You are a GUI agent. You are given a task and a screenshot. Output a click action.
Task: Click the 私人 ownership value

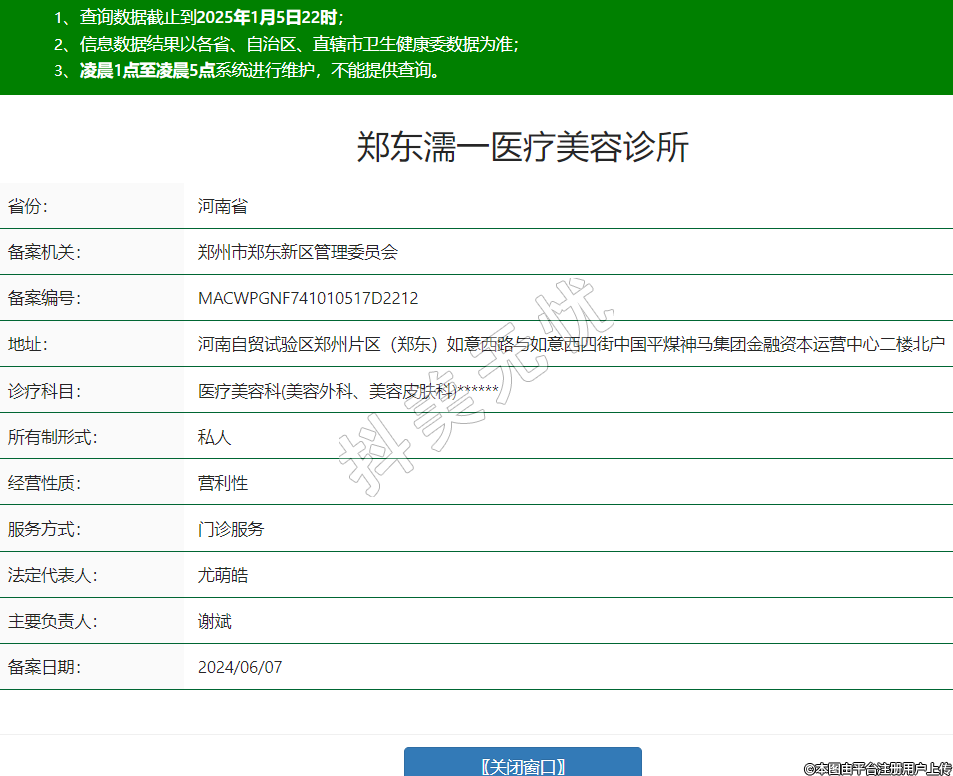coord(214,437)
